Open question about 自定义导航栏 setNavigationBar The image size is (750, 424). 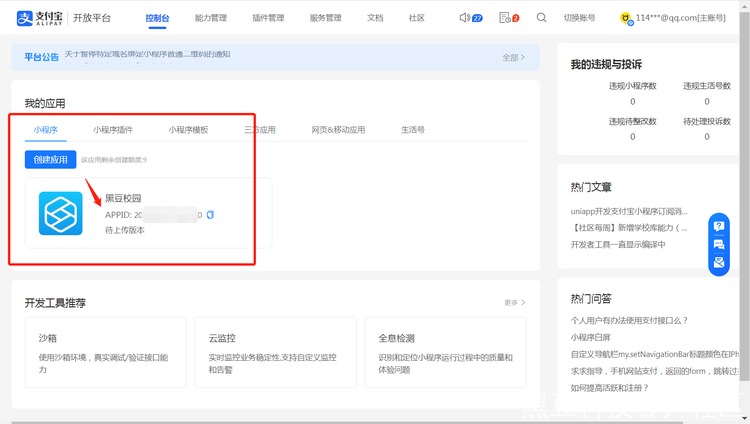654,354
